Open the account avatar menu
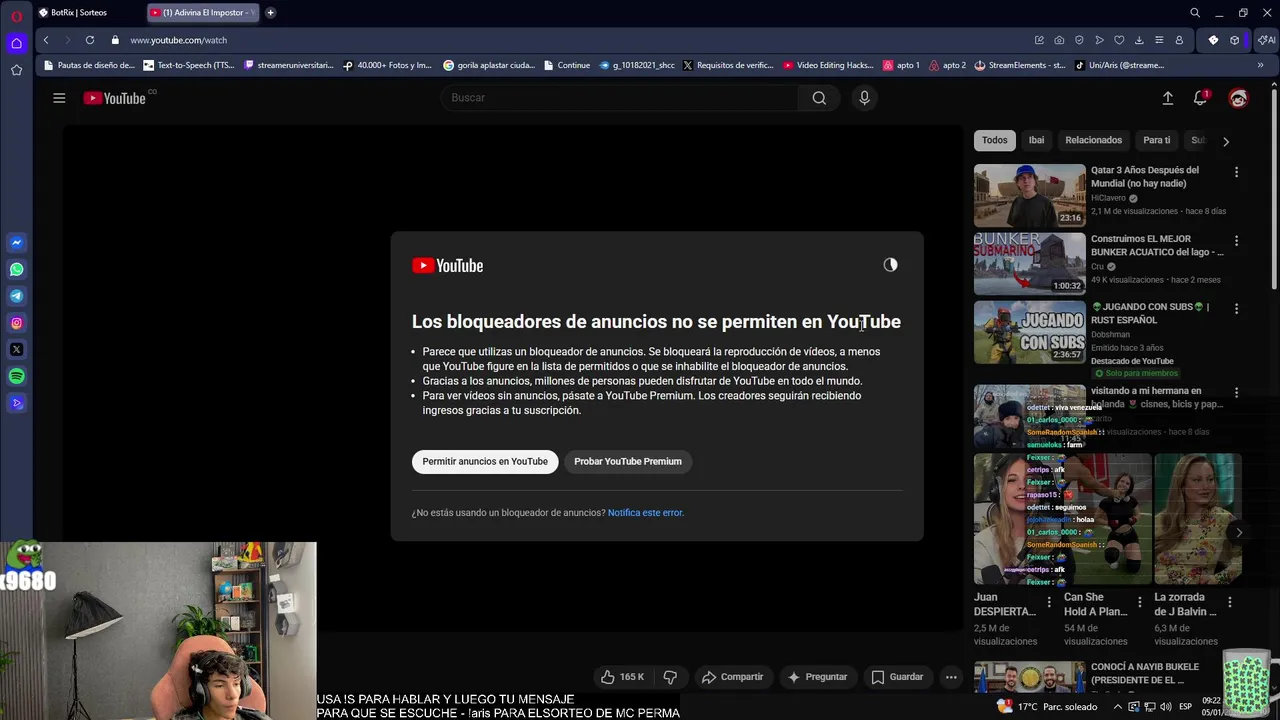The image size is (1280, 720). tap(1238, 98)
